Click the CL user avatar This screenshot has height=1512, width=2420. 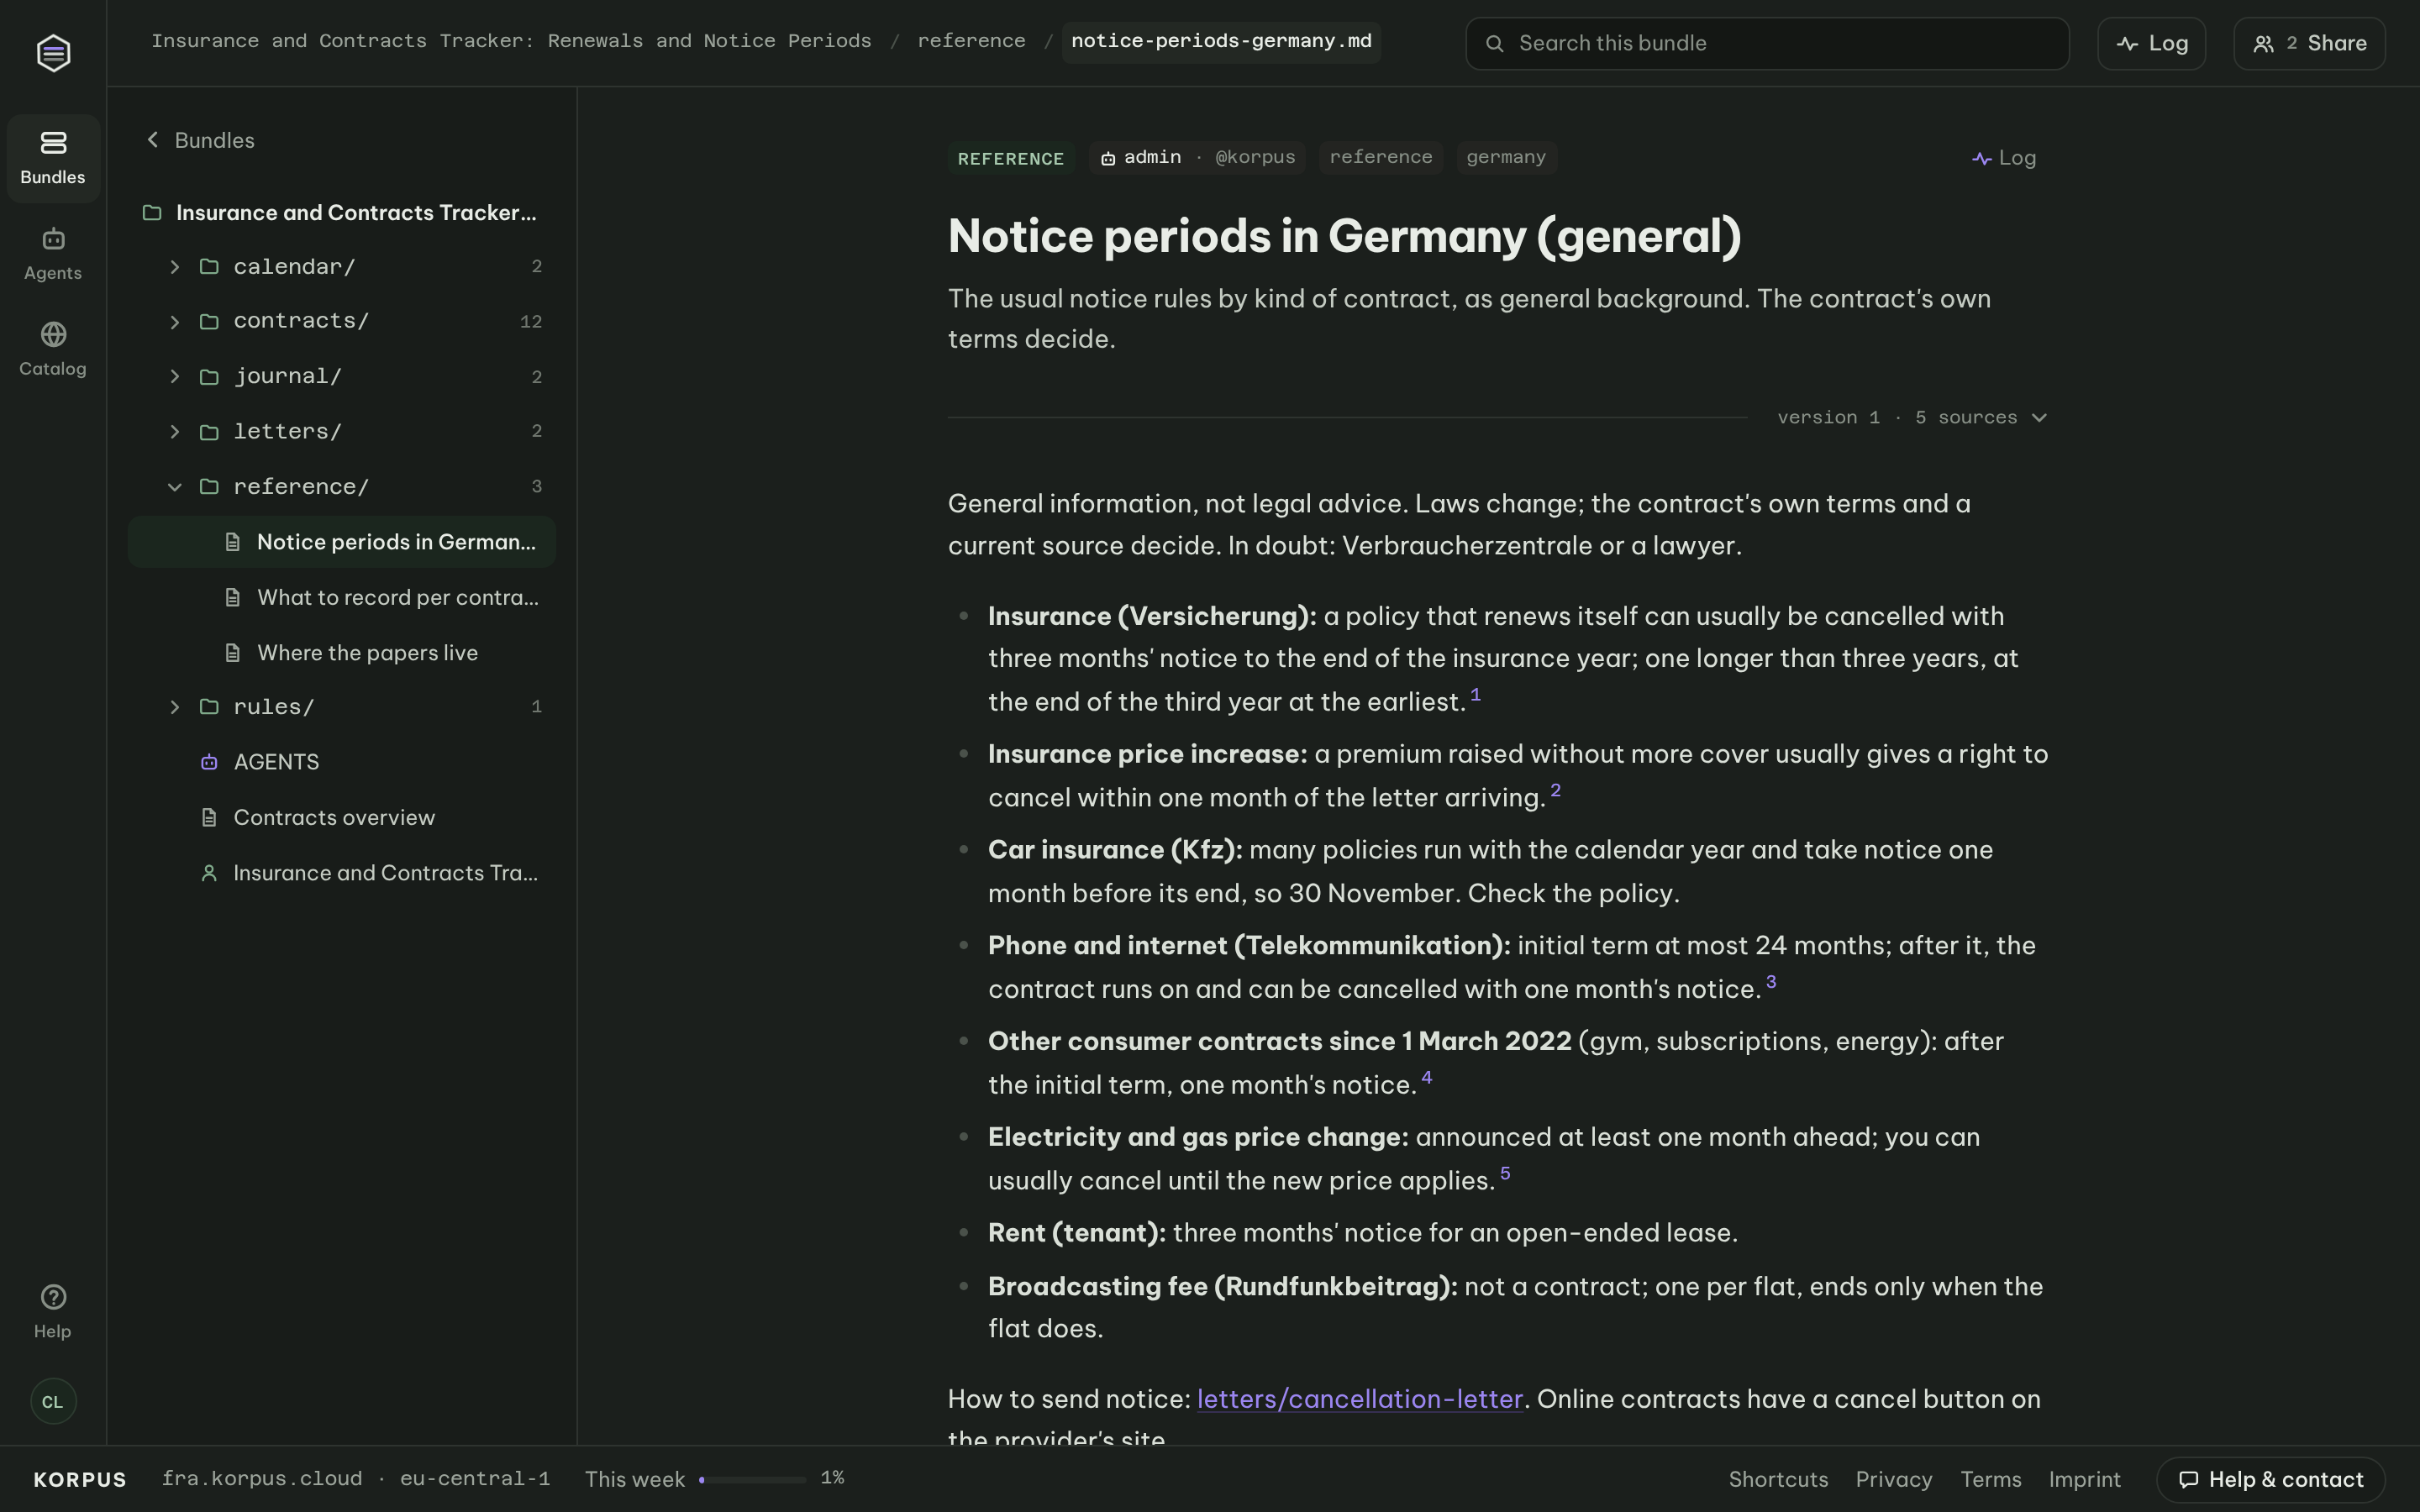tap(53, 1401)
